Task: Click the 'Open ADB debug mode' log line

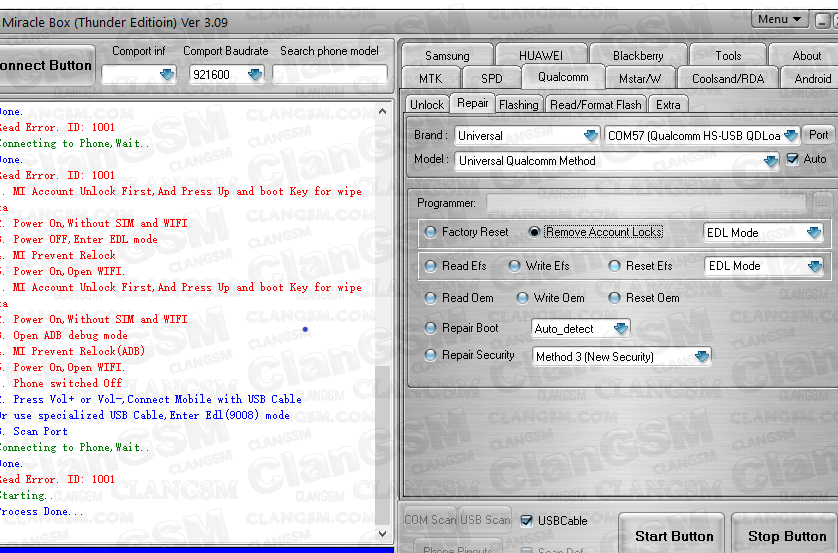Action: coord(64,335)
